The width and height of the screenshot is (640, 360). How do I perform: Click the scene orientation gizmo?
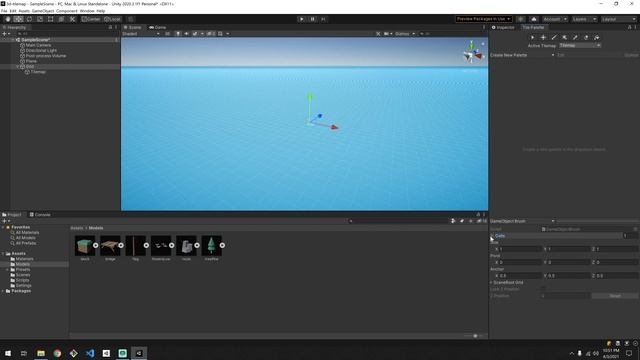coord(473,53)
